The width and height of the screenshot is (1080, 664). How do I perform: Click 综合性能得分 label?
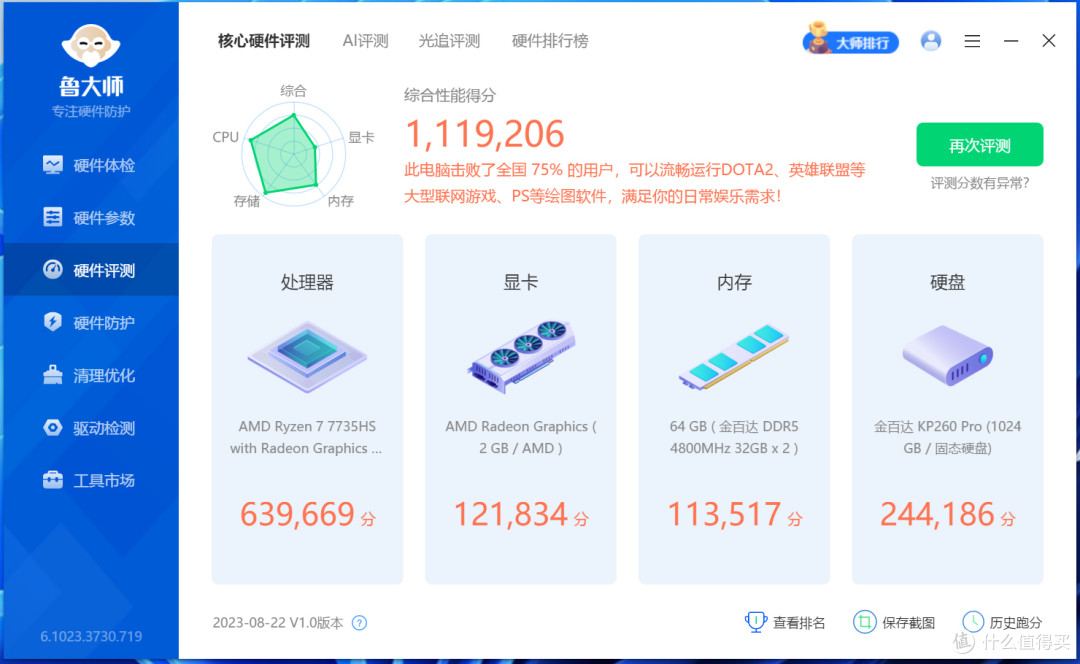(x=450, y=95)
